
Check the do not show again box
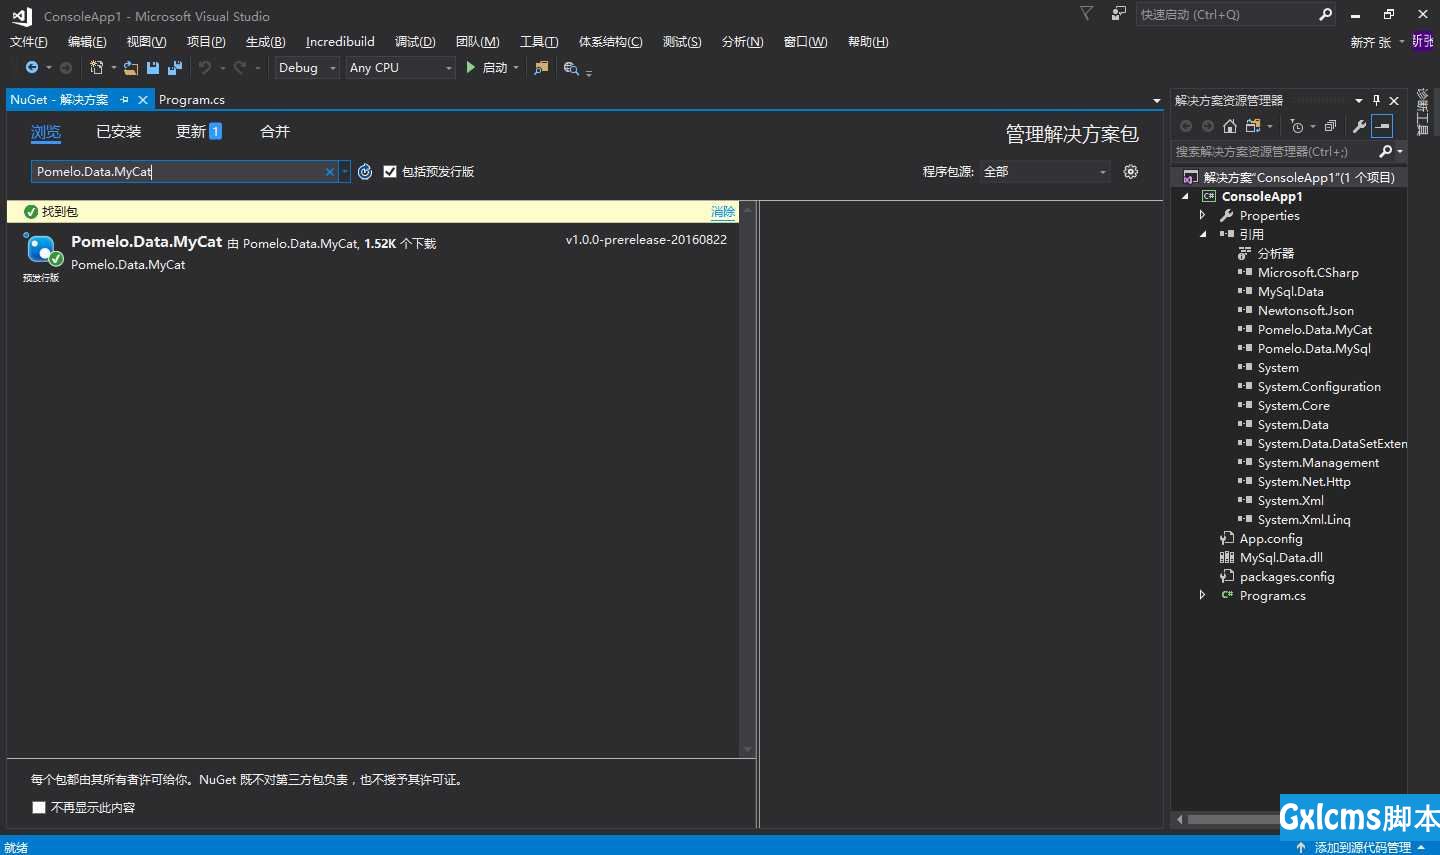[39, 807]
